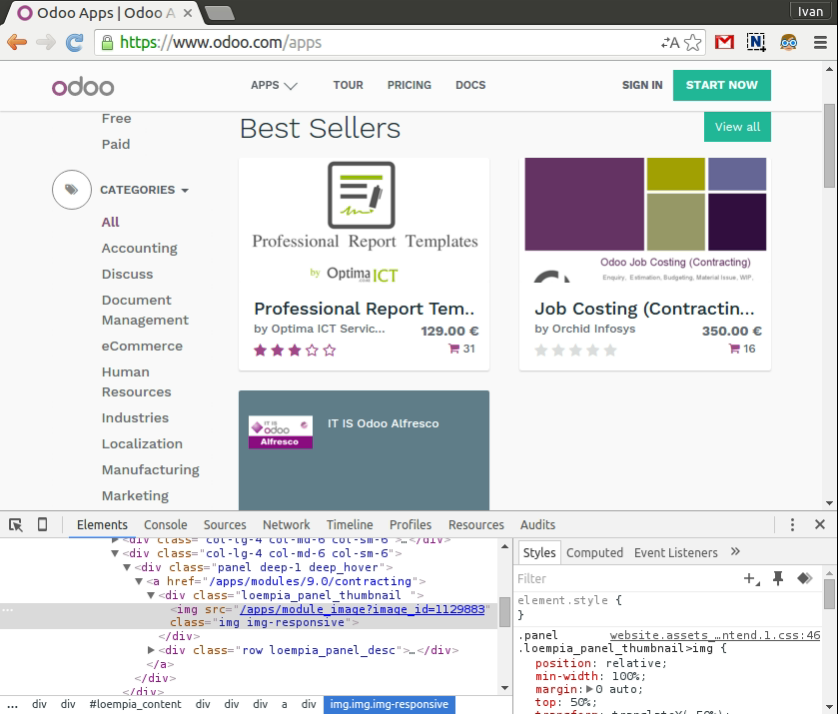838x714 pixels.
Task: Reload the page with refresh icon
Action: click(74, 42)
